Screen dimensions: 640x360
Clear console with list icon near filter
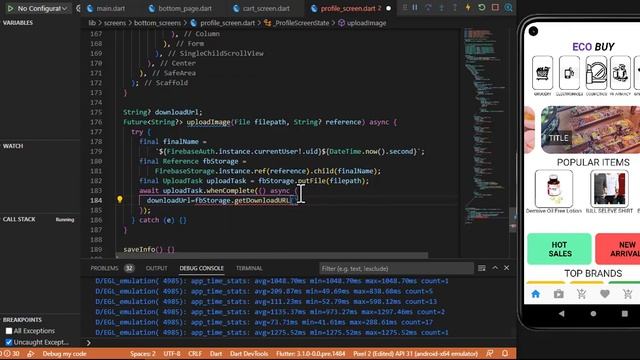[x=482, y=268]
